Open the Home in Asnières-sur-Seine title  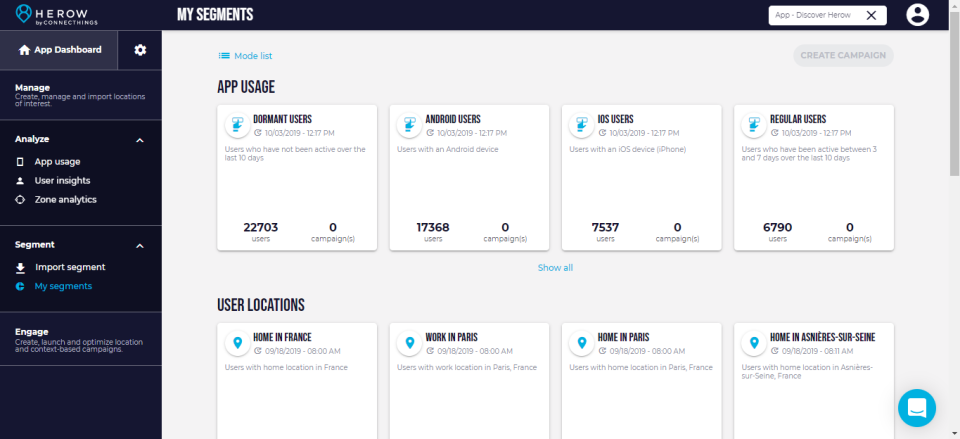(822, 337)
